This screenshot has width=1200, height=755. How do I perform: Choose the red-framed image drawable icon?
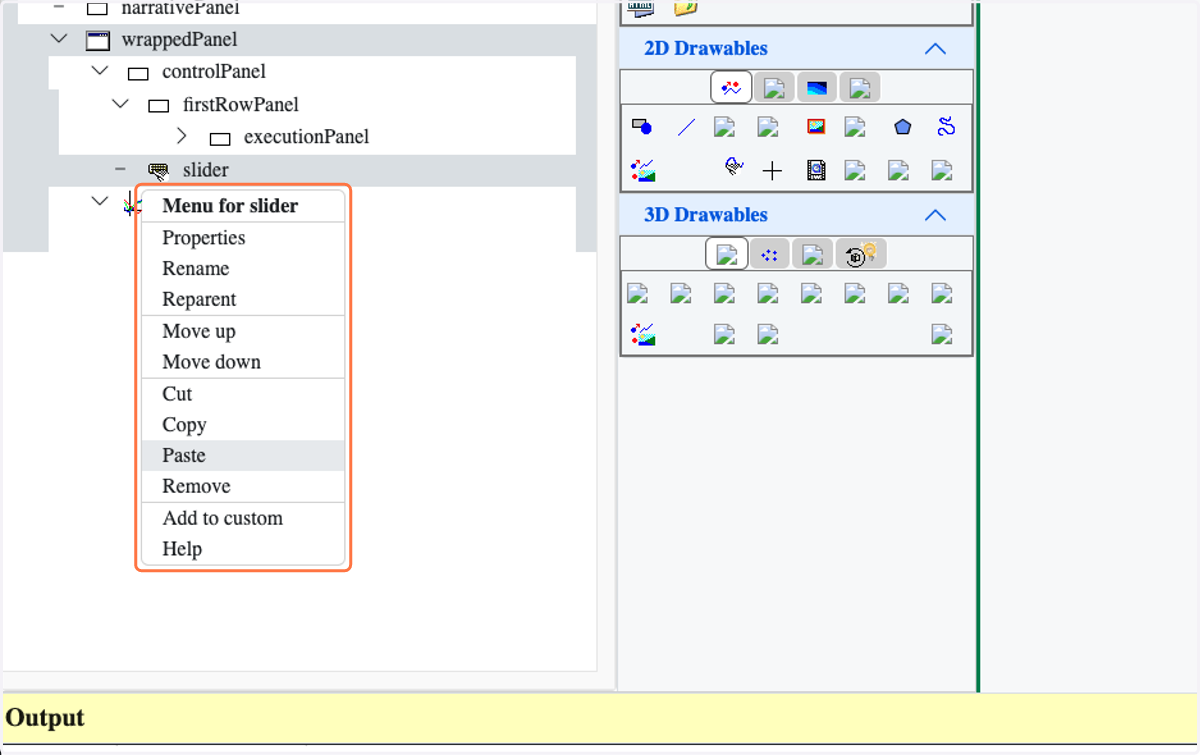click(x=816, y=127)
